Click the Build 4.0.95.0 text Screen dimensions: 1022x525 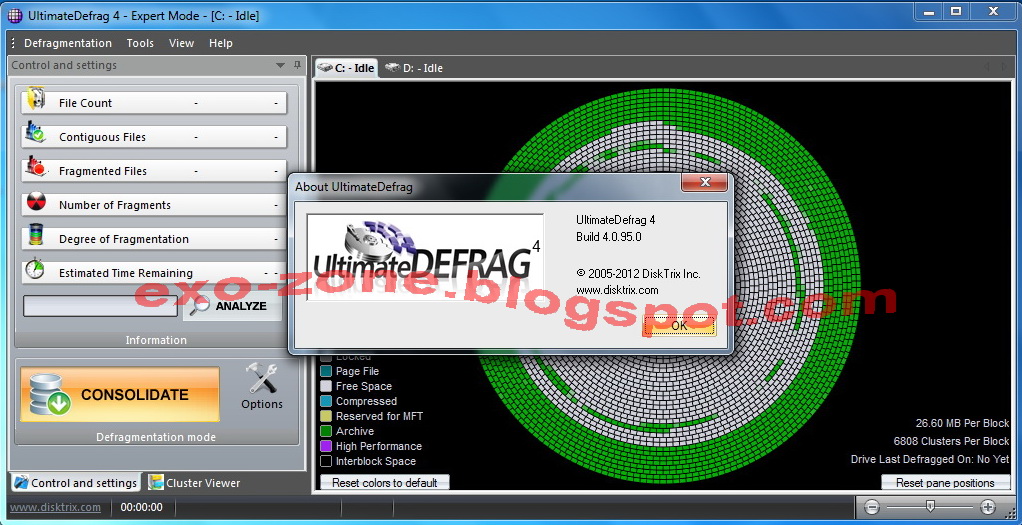[x=608, y=237]
